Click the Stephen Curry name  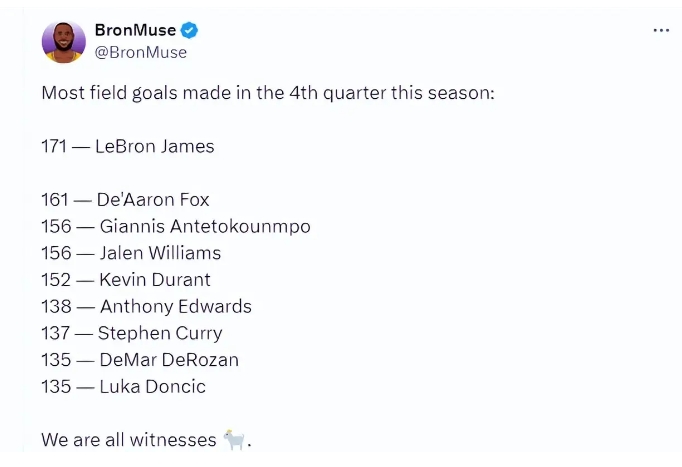tap(160, 334)
